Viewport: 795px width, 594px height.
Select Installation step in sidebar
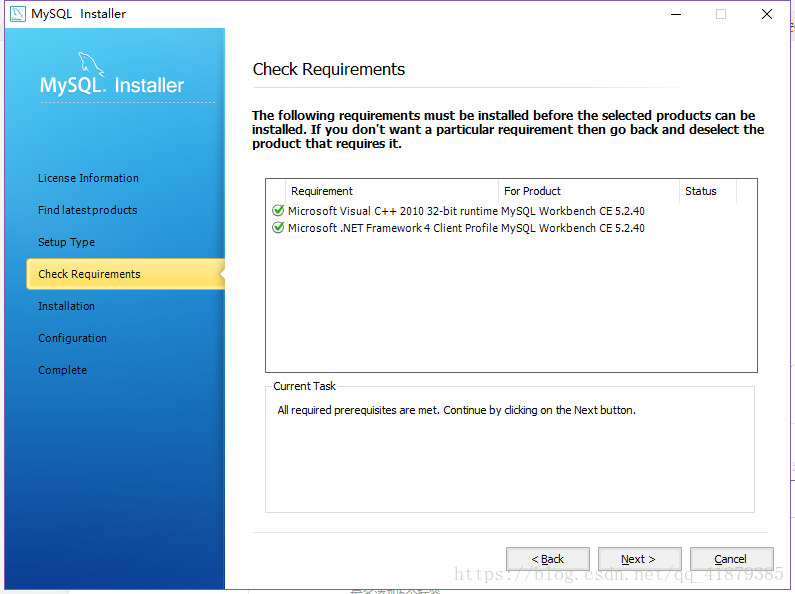(66, 306)
